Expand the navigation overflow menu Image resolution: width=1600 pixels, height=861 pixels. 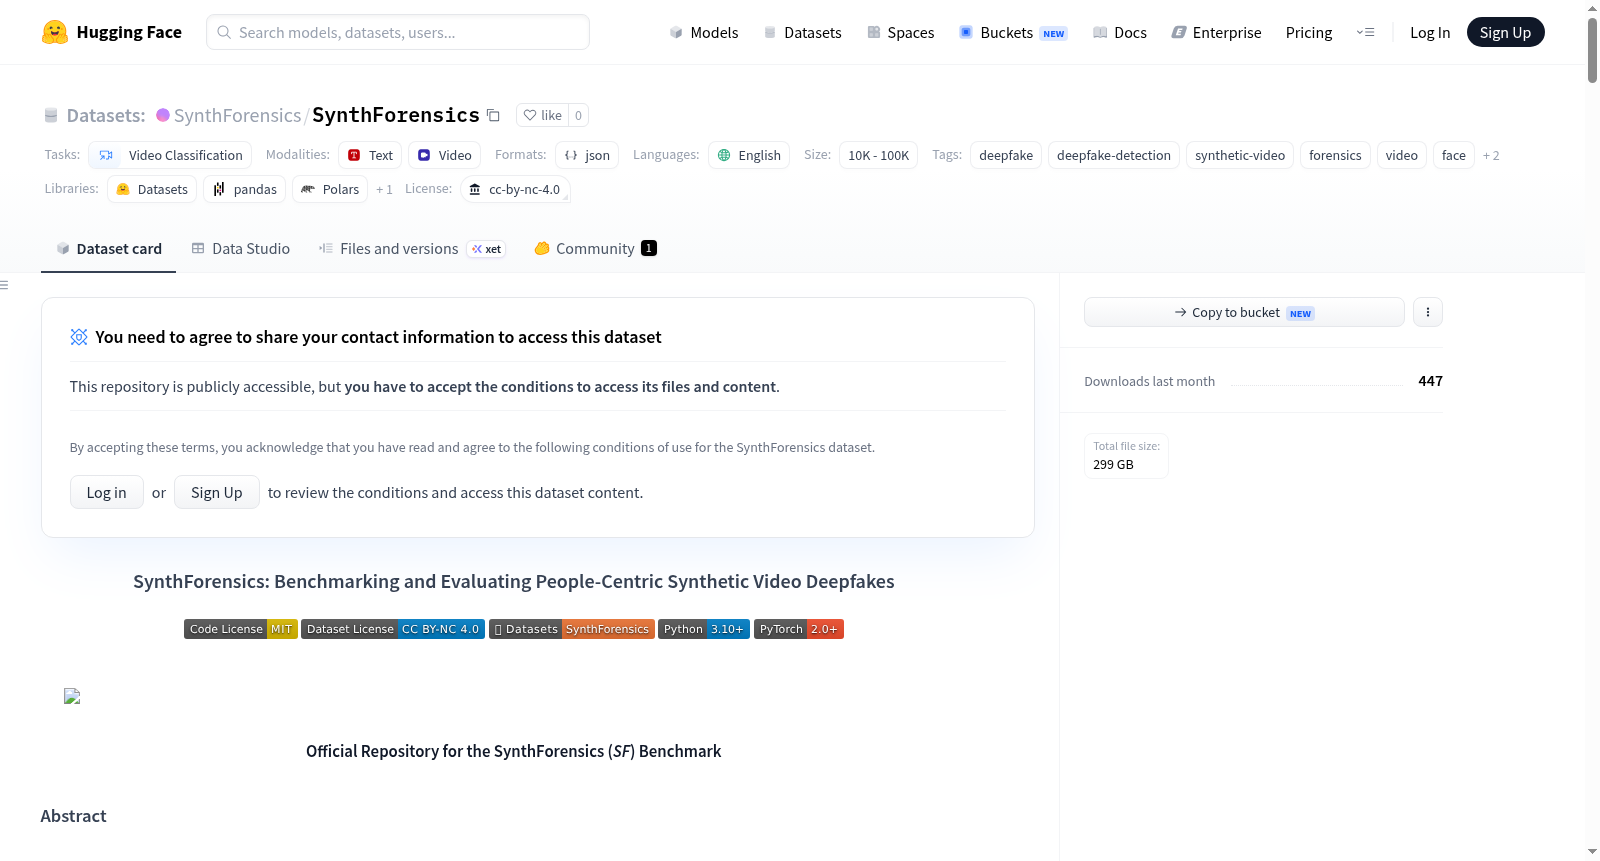point(1365,32)
